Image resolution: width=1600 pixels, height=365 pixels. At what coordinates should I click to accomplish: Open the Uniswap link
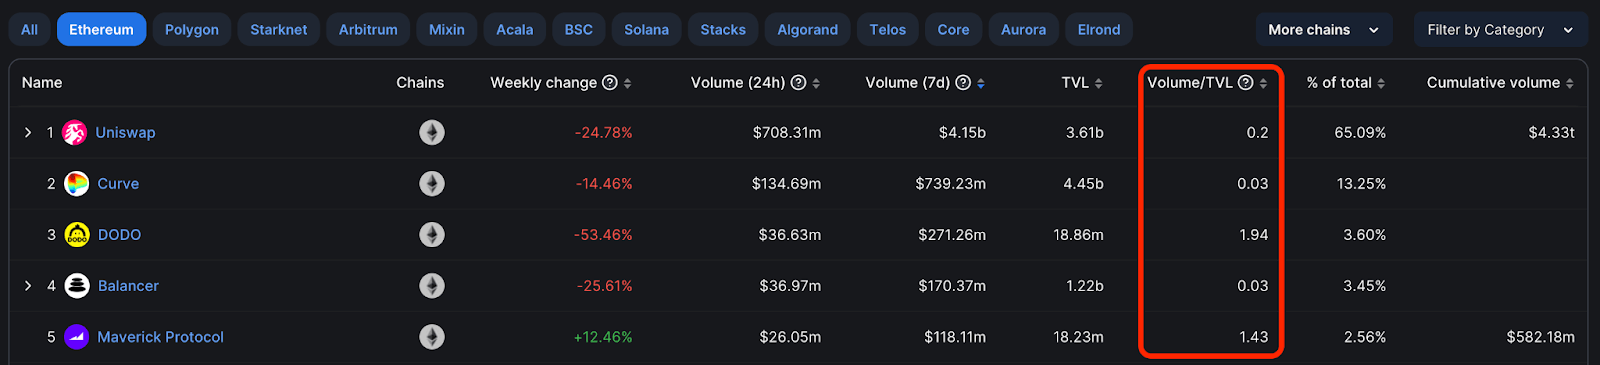point(125,132)
